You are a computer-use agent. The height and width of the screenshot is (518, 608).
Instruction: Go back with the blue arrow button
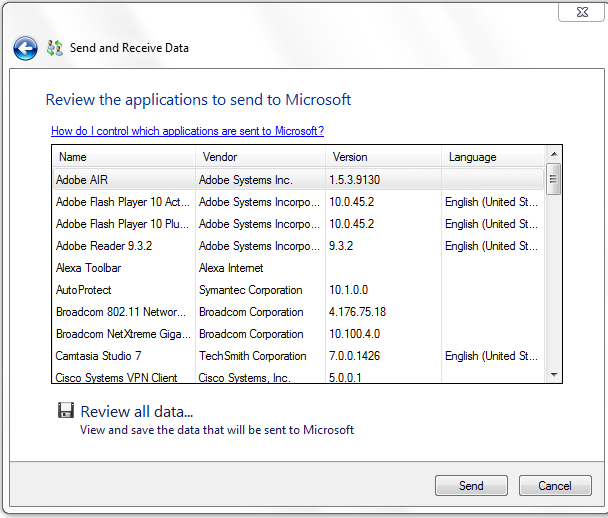click(25, 48)
